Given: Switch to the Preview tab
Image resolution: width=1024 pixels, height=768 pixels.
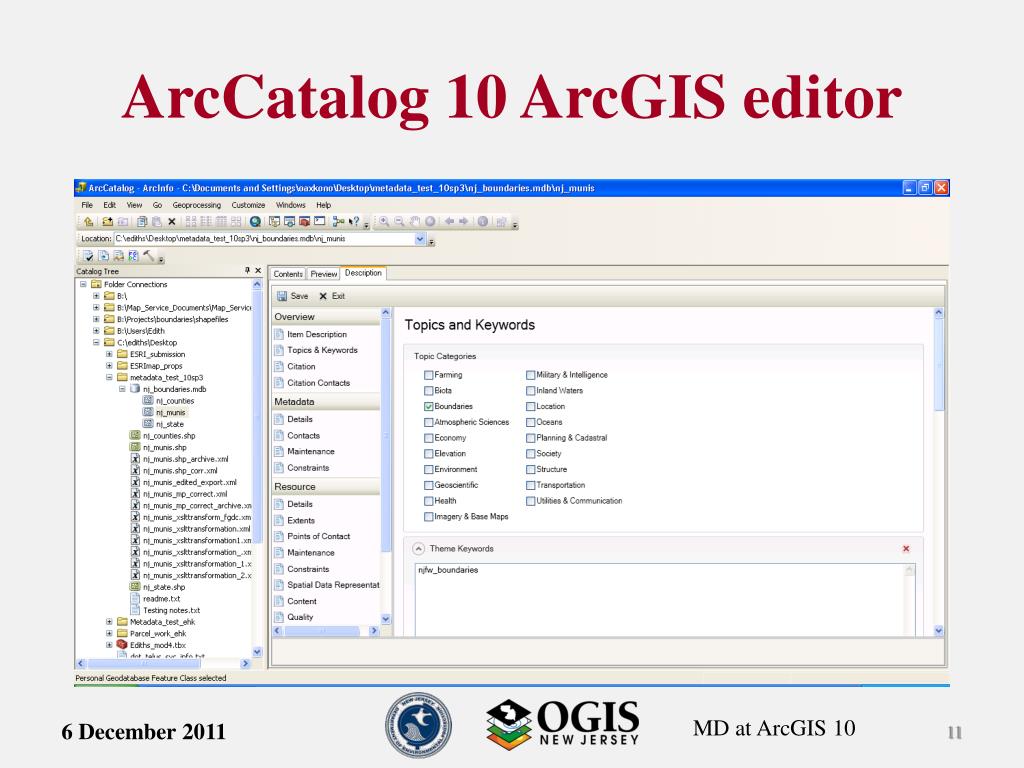Looking at the screenshot, I should [x=323, y=274].
